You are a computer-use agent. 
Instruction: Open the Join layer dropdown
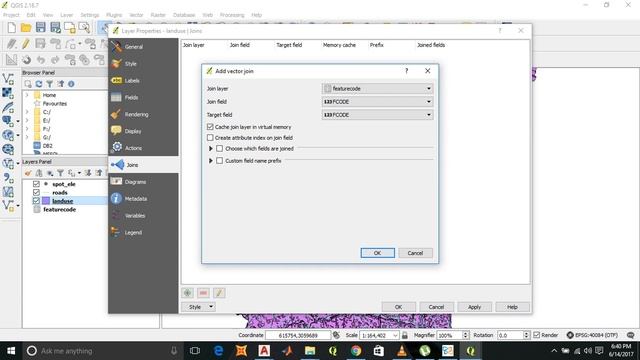pos(378,88)
